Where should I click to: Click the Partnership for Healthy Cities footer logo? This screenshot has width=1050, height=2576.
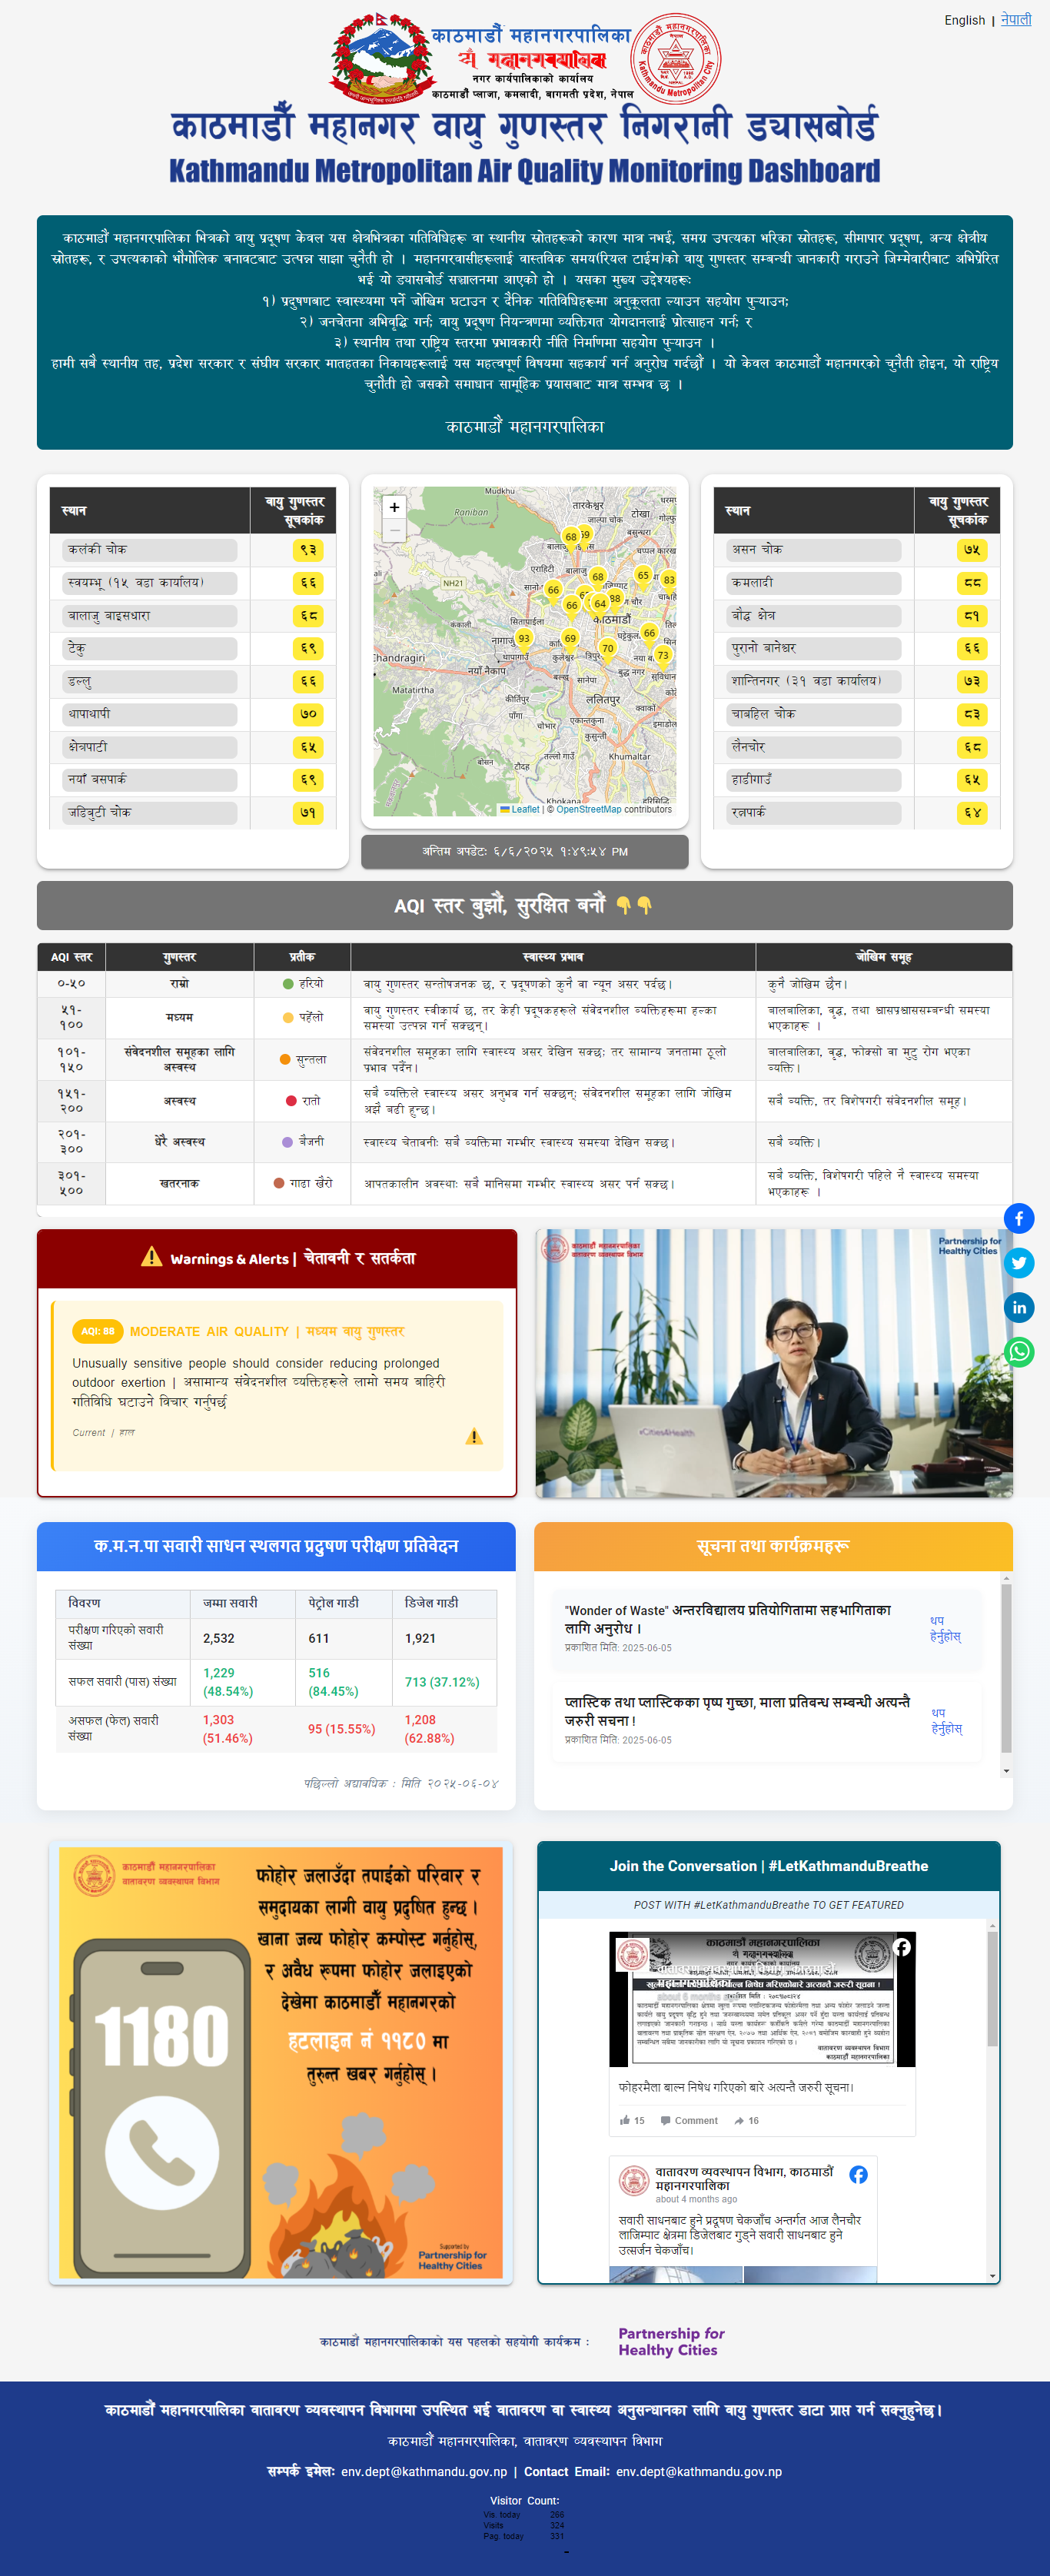coord(671,2341)
